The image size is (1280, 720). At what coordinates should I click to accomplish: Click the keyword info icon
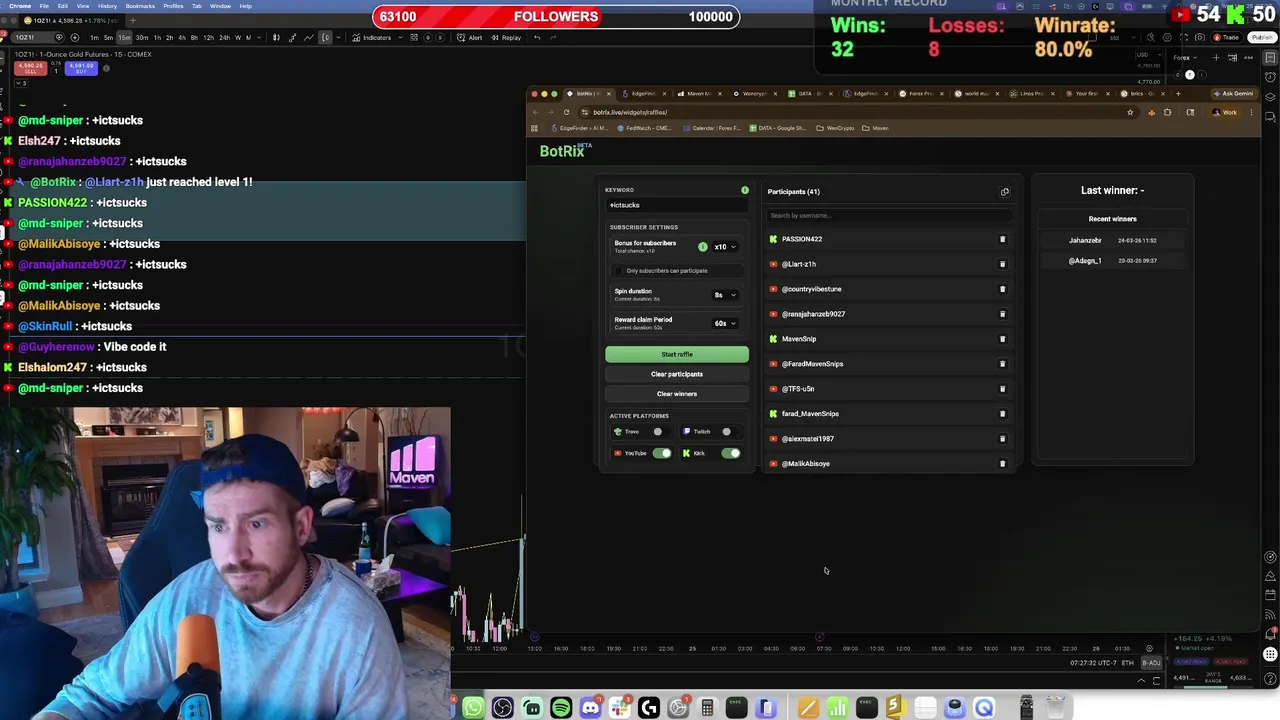click(744, 190)
